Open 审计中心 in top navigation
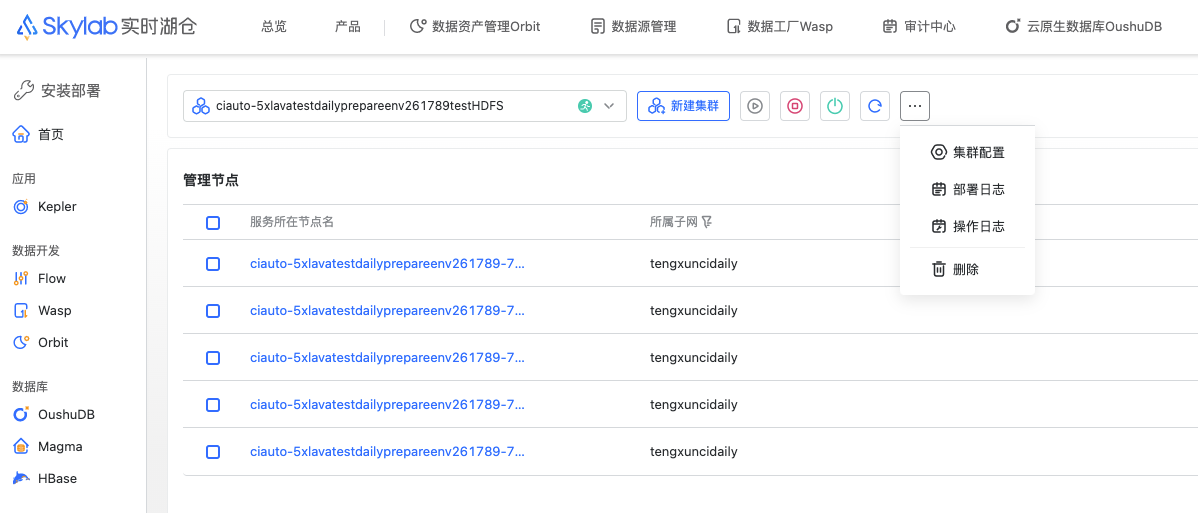 point(919,27)
